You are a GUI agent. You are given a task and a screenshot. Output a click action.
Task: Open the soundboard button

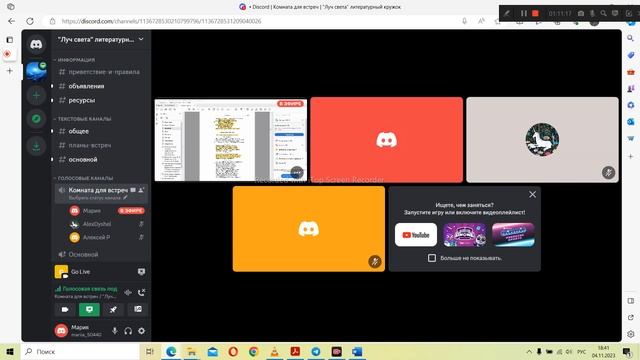coord(138,309)
